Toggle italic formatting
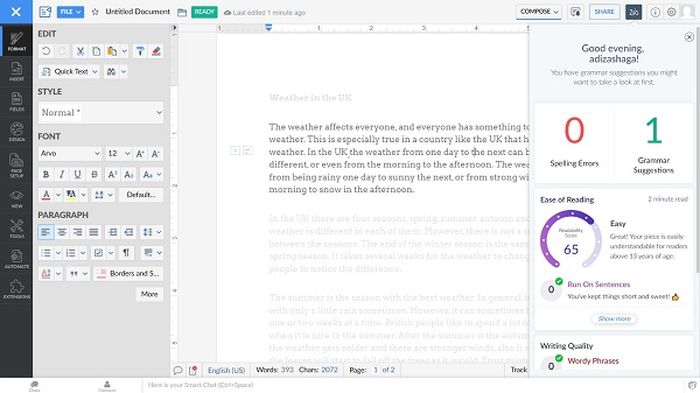 pos(62,174)
